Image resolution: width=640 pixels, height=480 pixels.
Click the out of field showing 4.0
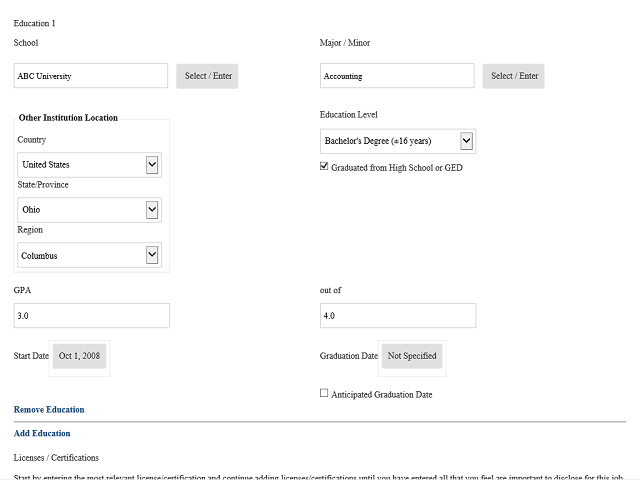(x=398, y=316)
